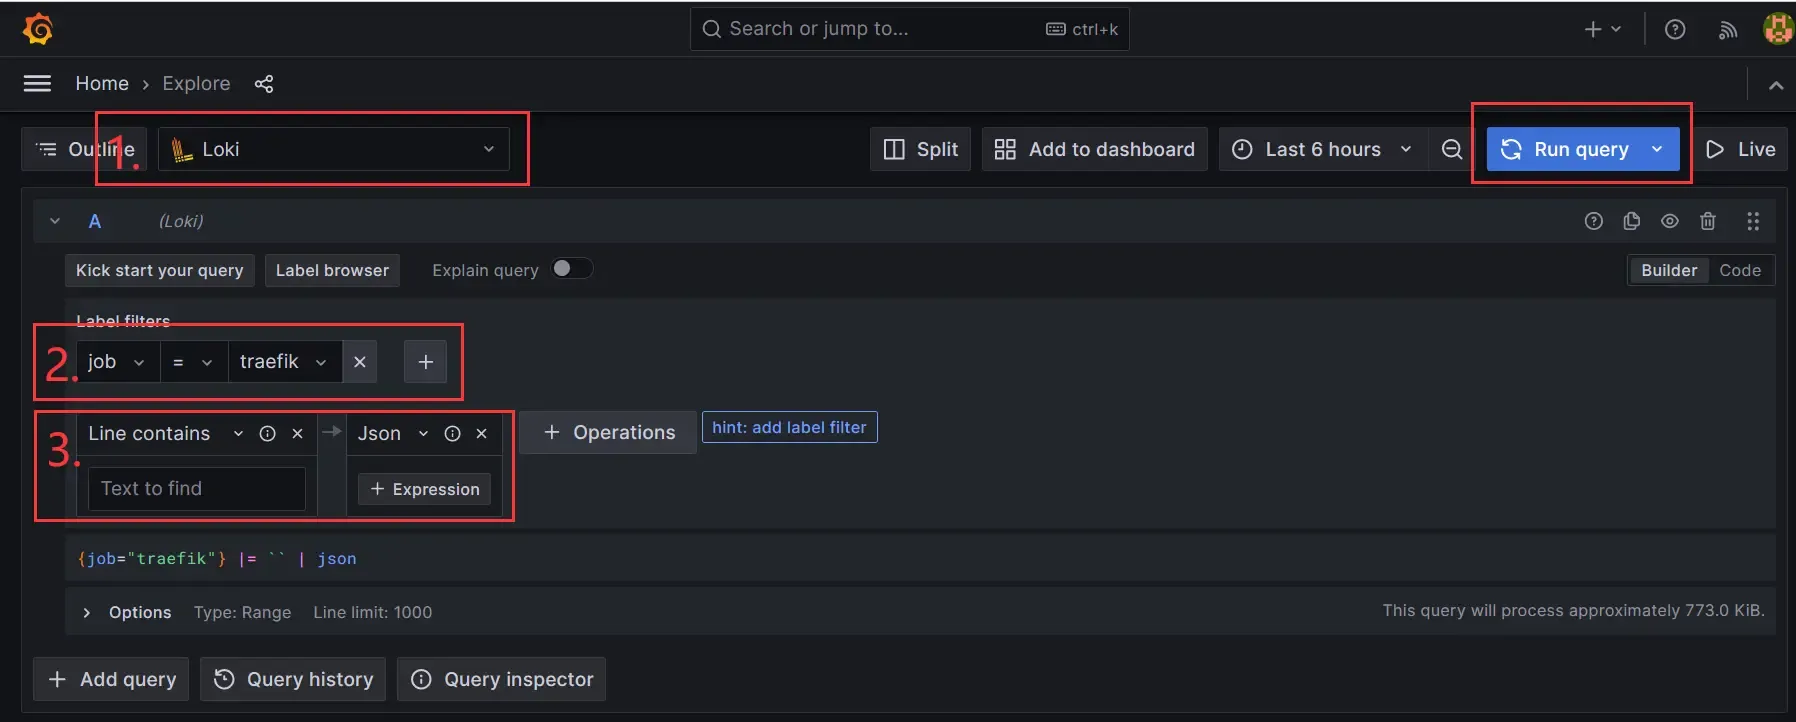This screenshot has width=1796, height=722.
Task: Open the Loki data source dropdown
Action: pyautogui.click(x=334, y=149)
